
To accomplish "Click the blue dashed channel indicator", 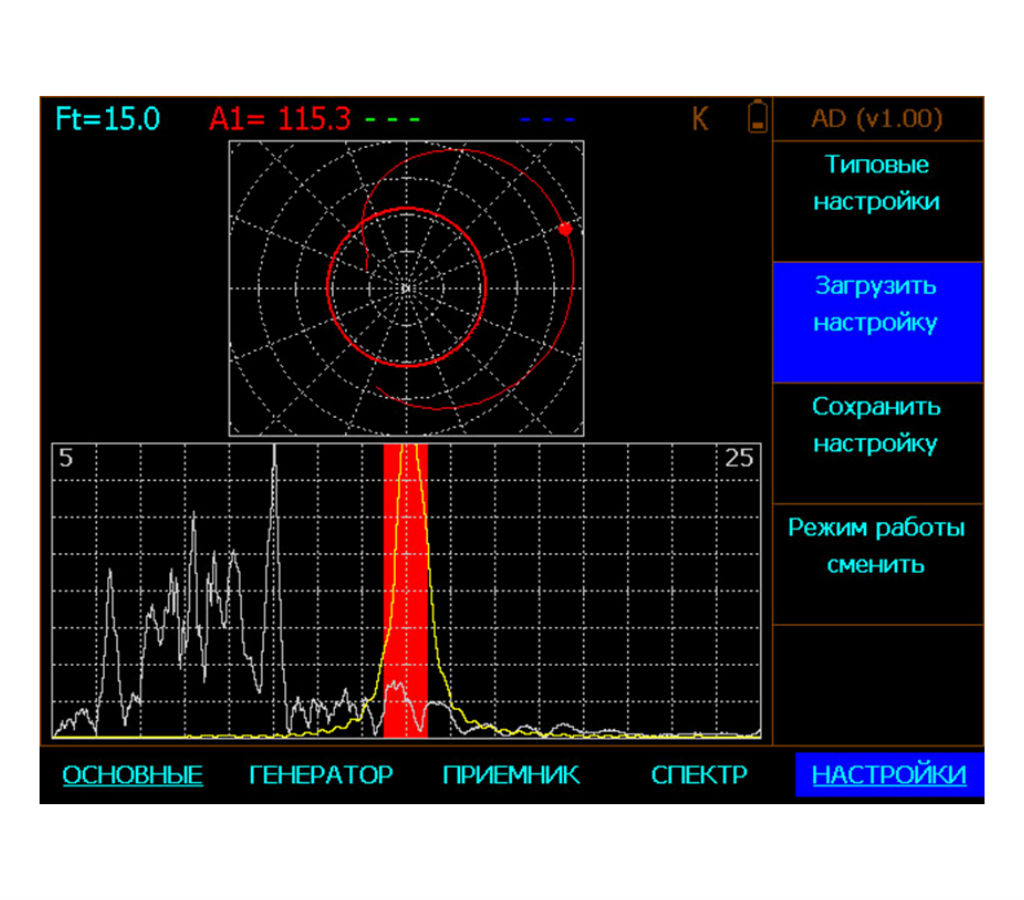I will point(547,120).
